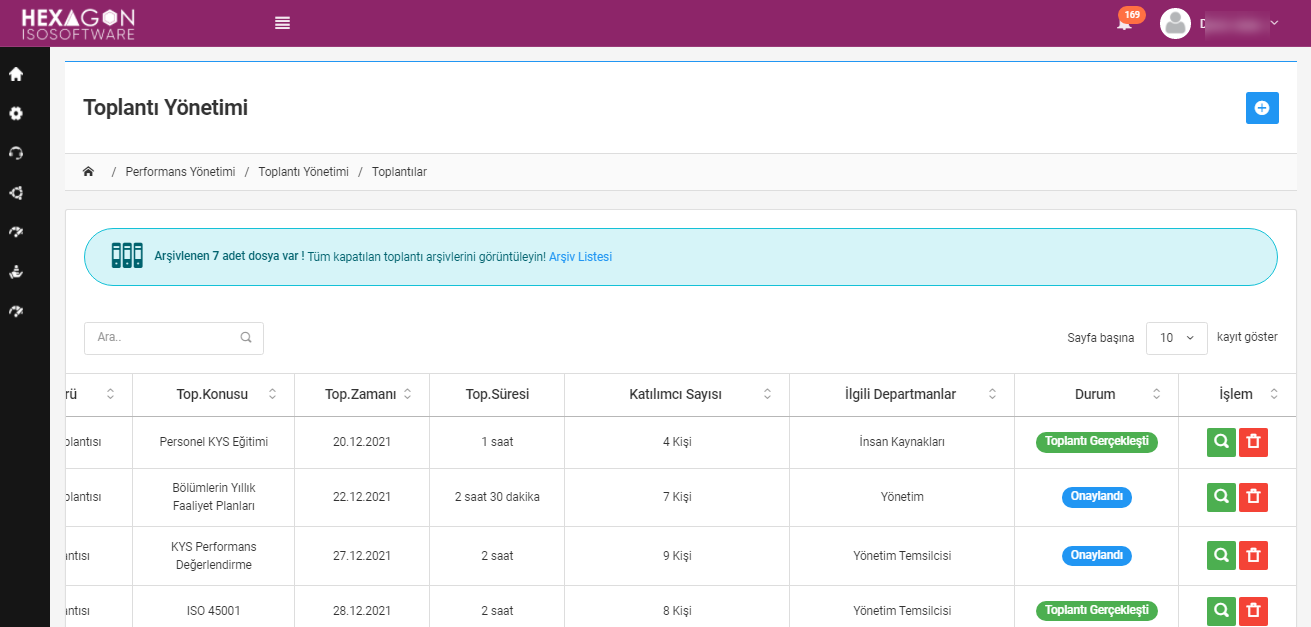Click the Ara search input field

tap(165, 338)
